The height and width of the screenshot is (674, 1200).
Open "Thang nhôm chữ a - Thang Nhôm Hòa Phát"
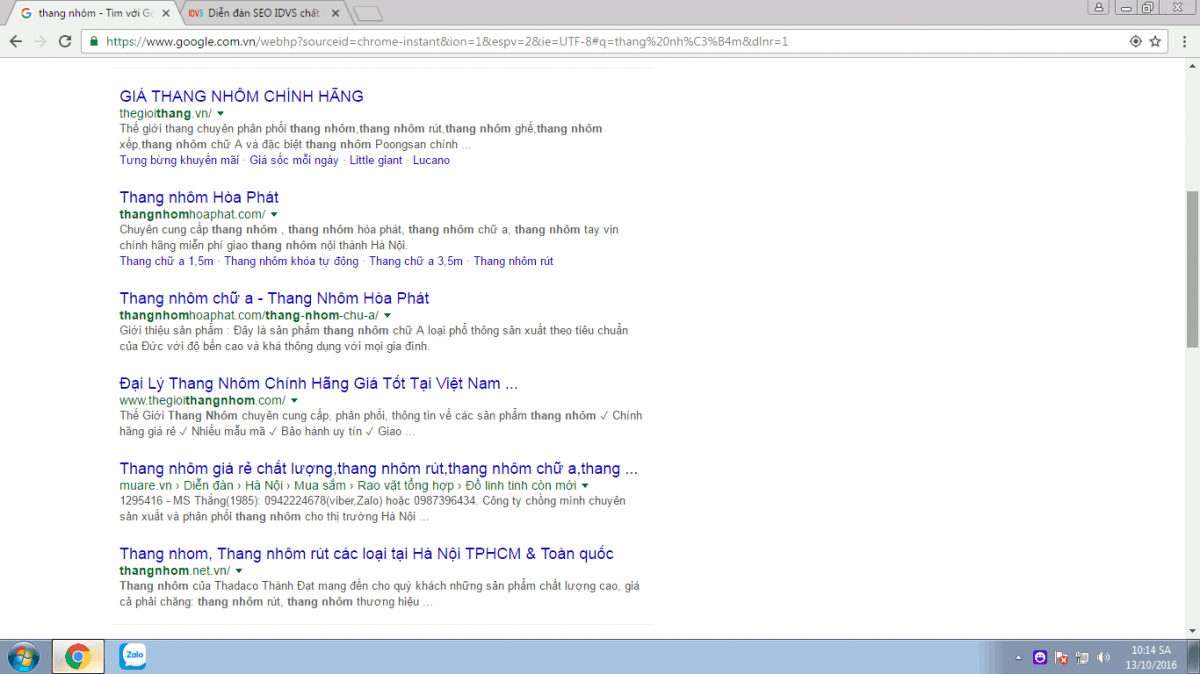pyautogui.click(x=274, y=298)
